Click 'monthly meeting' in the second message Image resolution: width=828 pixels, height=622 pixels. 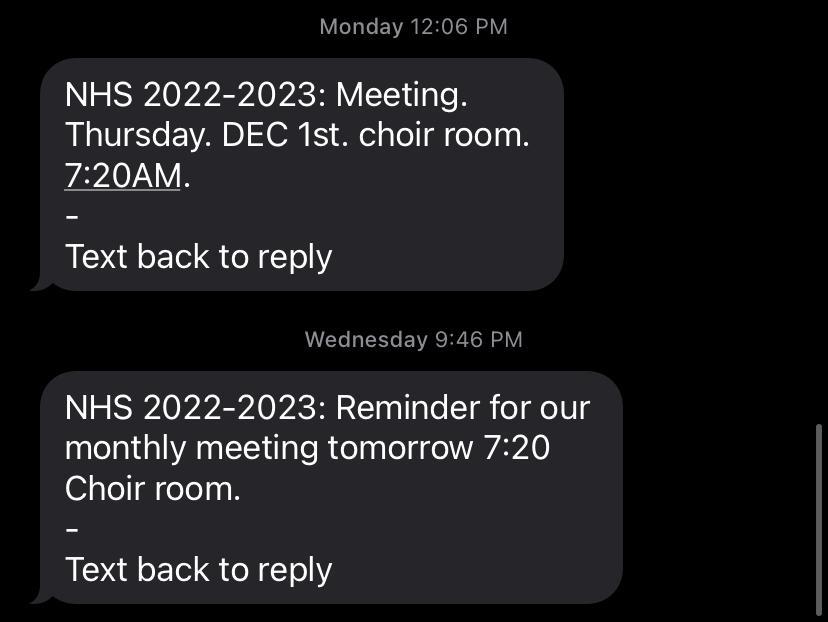click(x=191, y=448)
